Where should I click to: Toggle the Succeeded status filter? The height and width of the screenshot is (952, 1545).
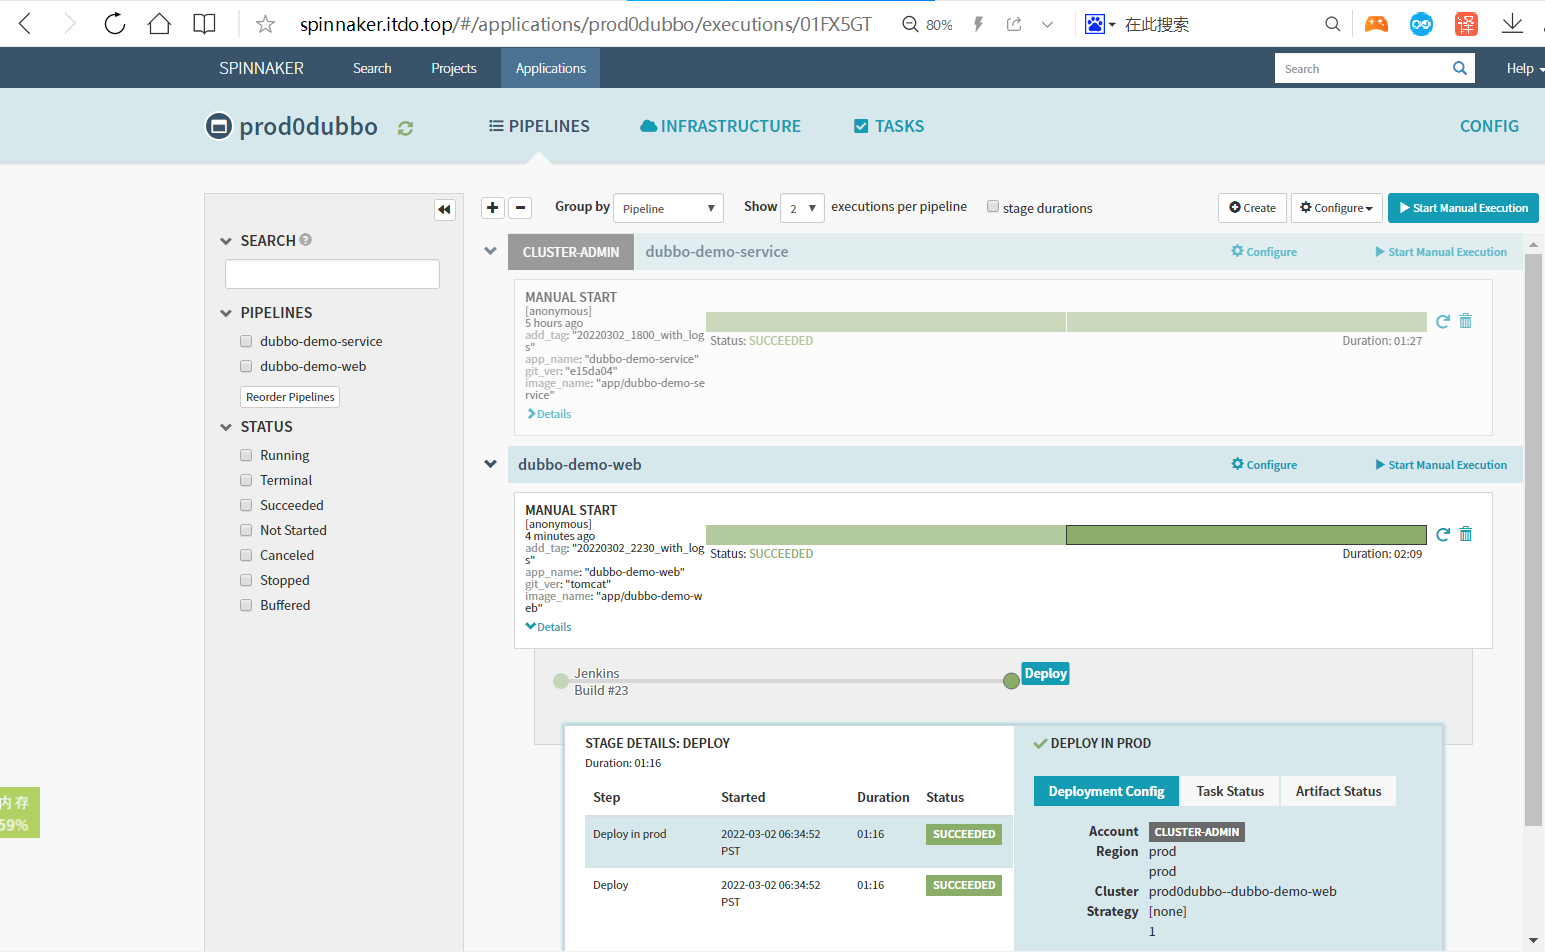click(x=246, y=505)
